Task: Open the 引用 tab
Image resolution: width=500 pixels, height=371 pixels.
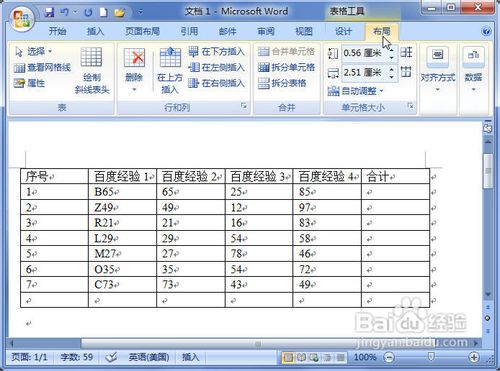Action: click(189, 31)
